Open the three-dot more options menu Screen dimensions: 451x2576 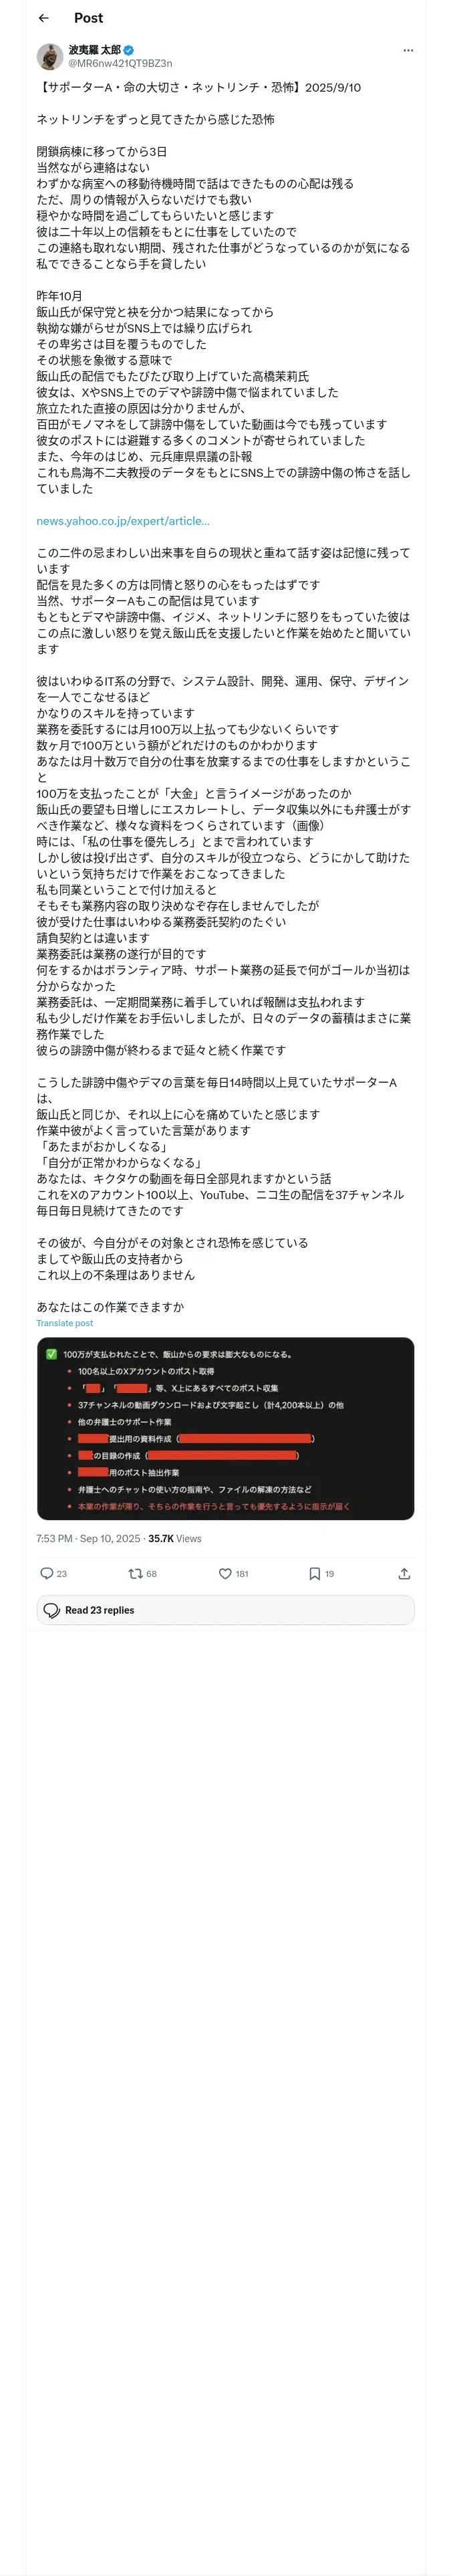pos(407,50)
